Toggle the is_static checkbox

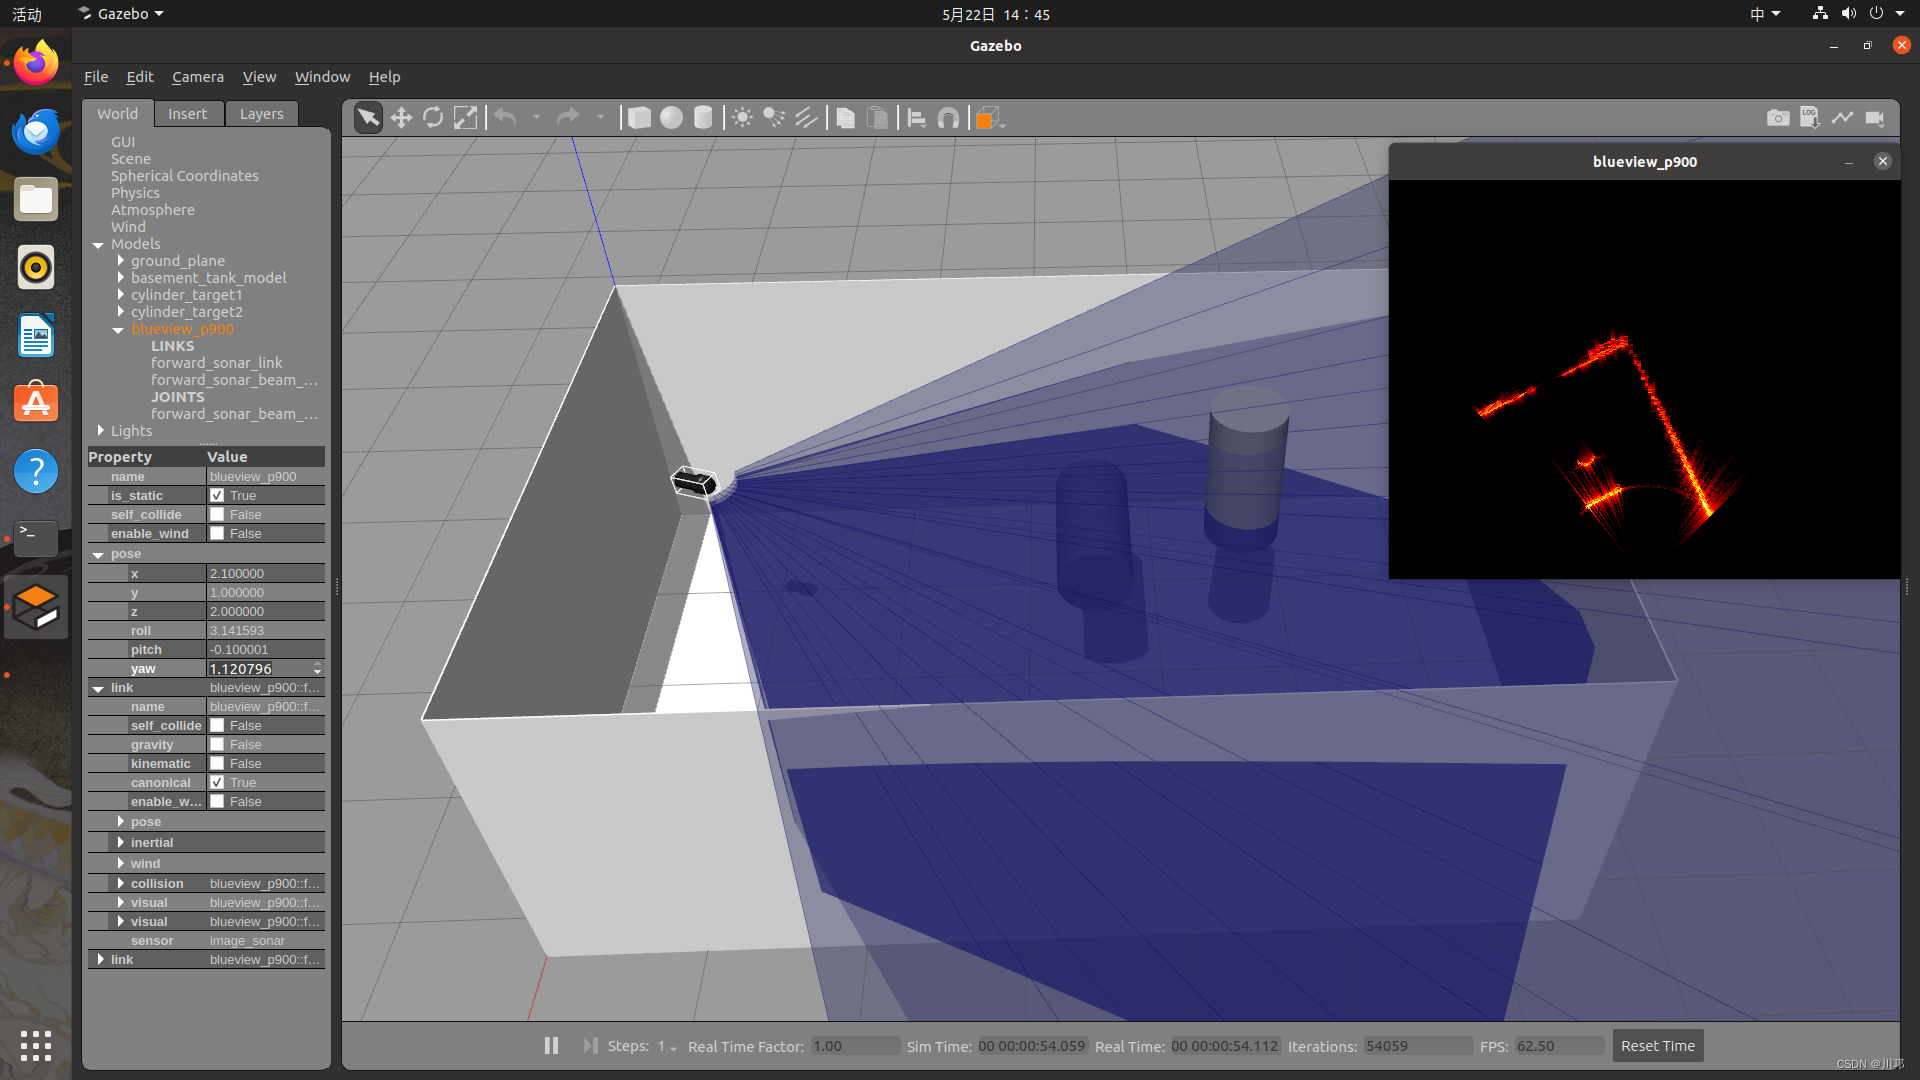[217, 496]
